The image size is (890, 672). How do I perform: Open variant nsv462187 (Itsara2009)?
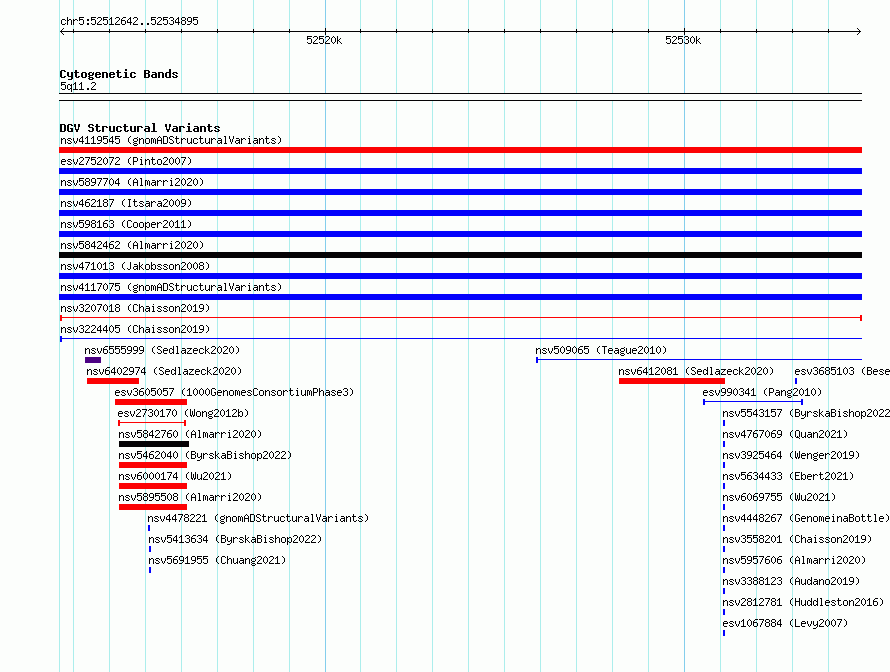click(x=126, y=203)
